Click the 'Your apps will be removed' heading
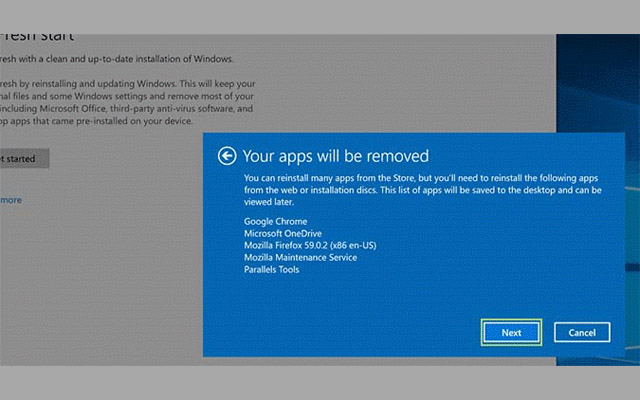This screenshot has height=400, width=640. click(x=336, y=156)
